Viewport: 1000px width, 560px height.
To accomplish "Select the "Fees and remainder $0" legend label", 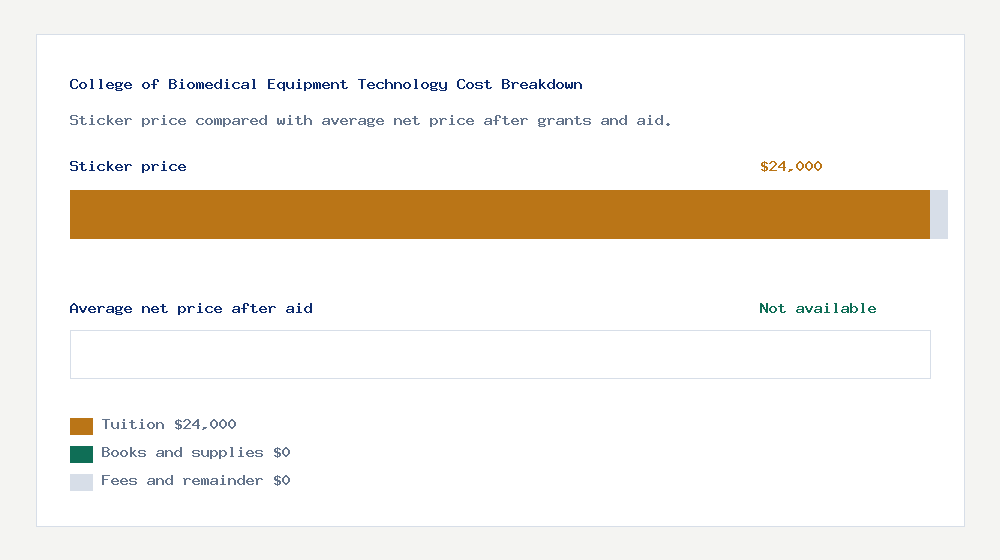I will pyautogui.click(x=196, y=481).
